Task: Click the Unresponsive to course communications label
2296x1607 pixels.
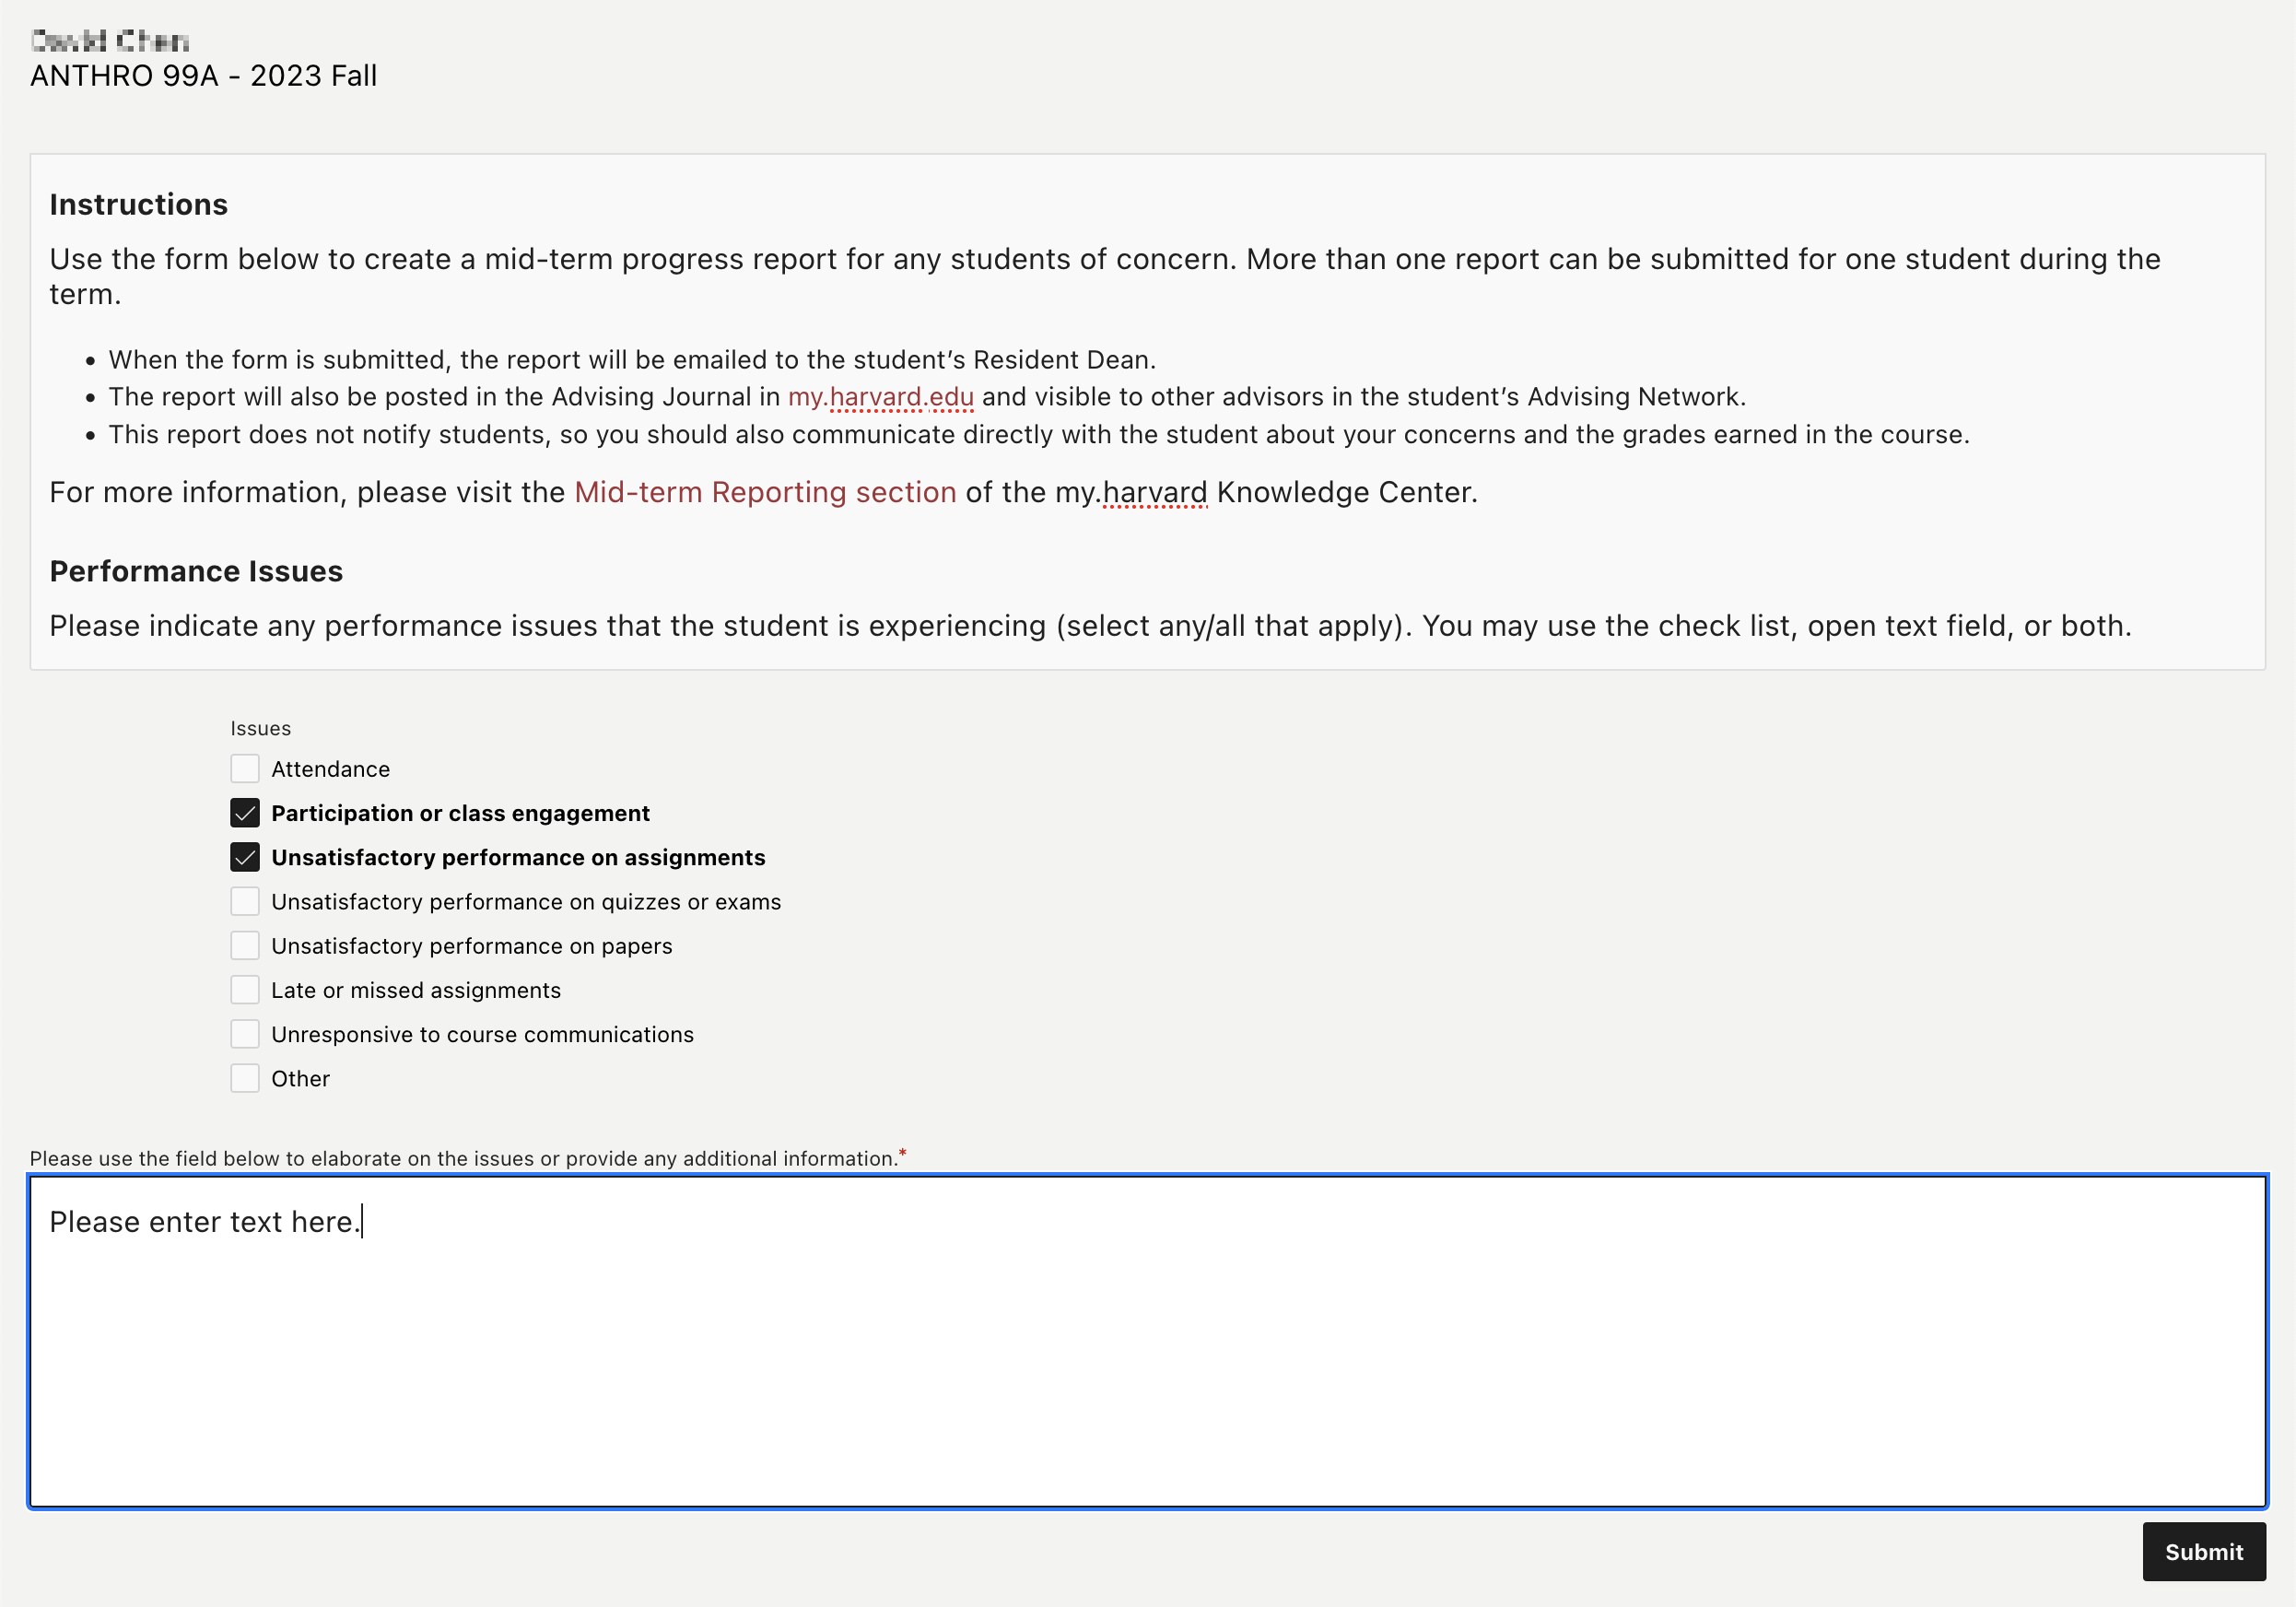Action: point(482,1034)
